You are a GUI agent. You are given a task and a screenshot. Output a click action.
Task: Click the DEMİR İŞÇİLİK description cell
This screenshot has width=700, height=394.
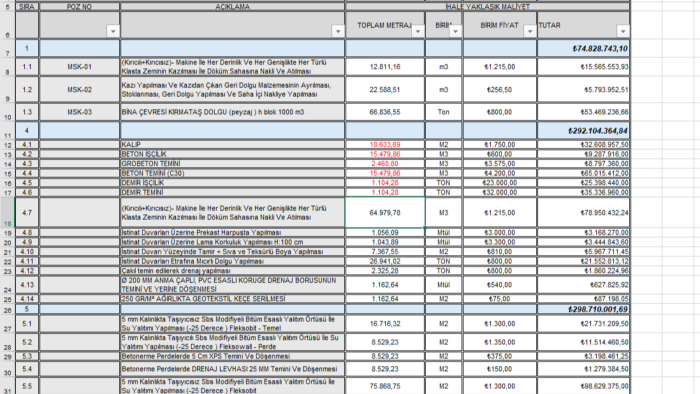pyautogui.click(x=232, y=183)
